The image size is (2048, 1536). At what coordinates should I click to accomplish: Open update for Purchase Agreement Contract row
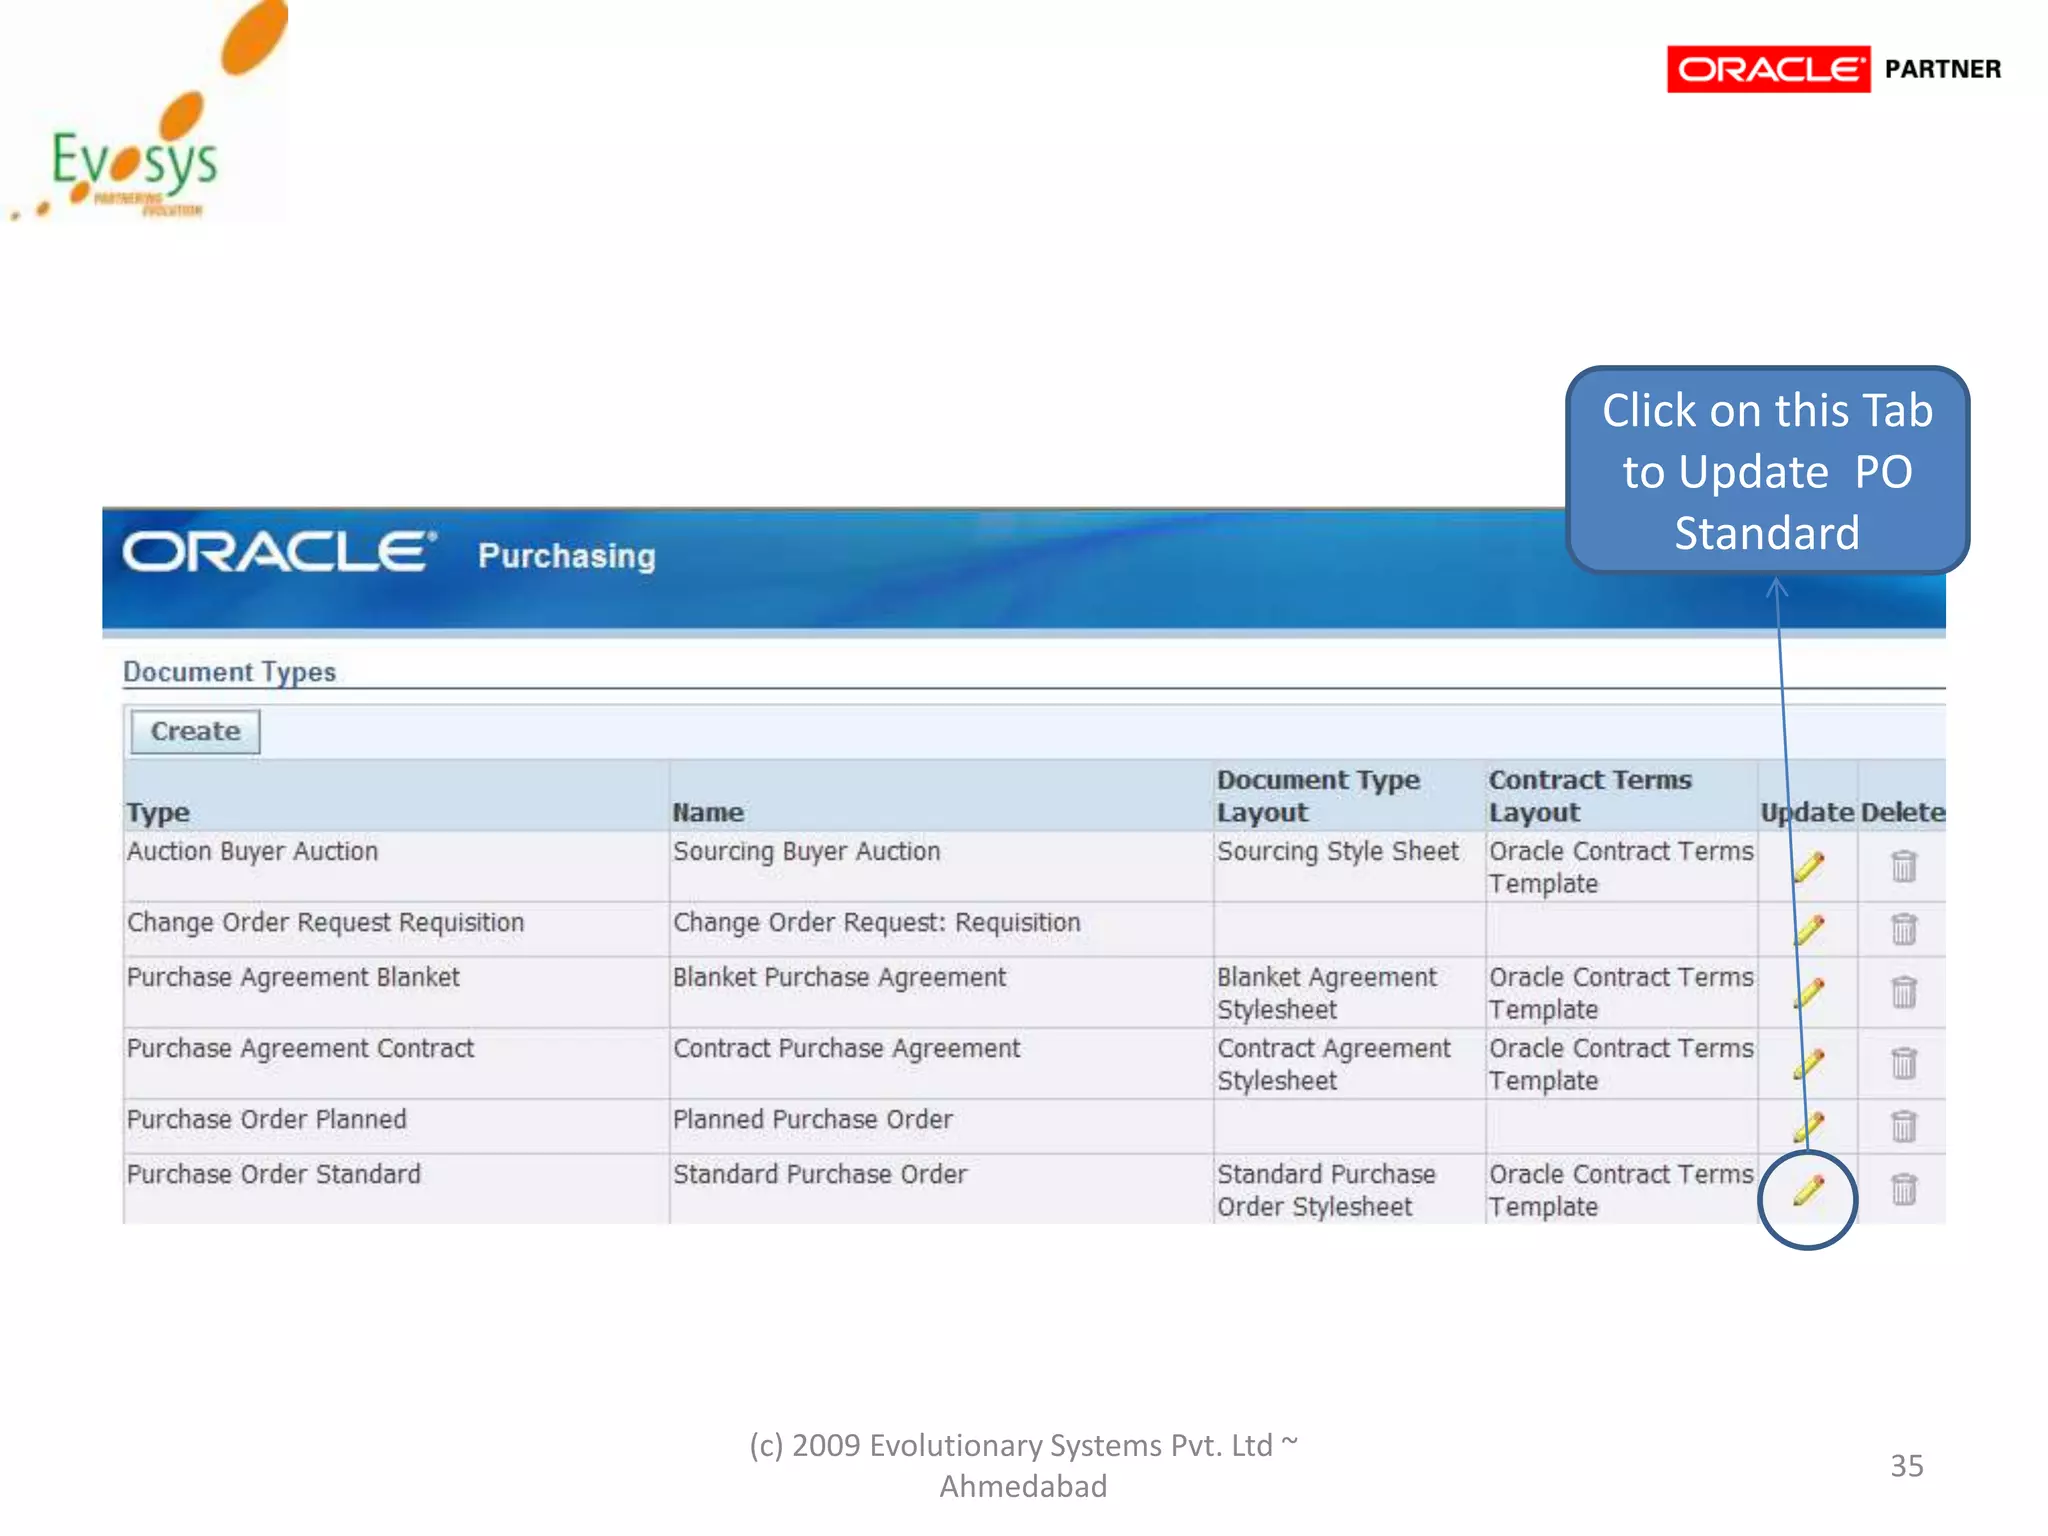(x=1808, y=1063)
